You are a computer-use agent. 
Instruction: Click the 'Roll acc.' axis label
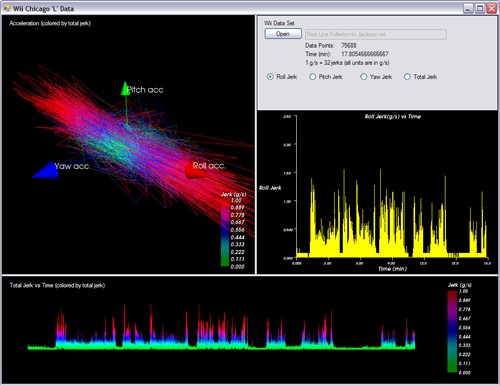(209, 166)
